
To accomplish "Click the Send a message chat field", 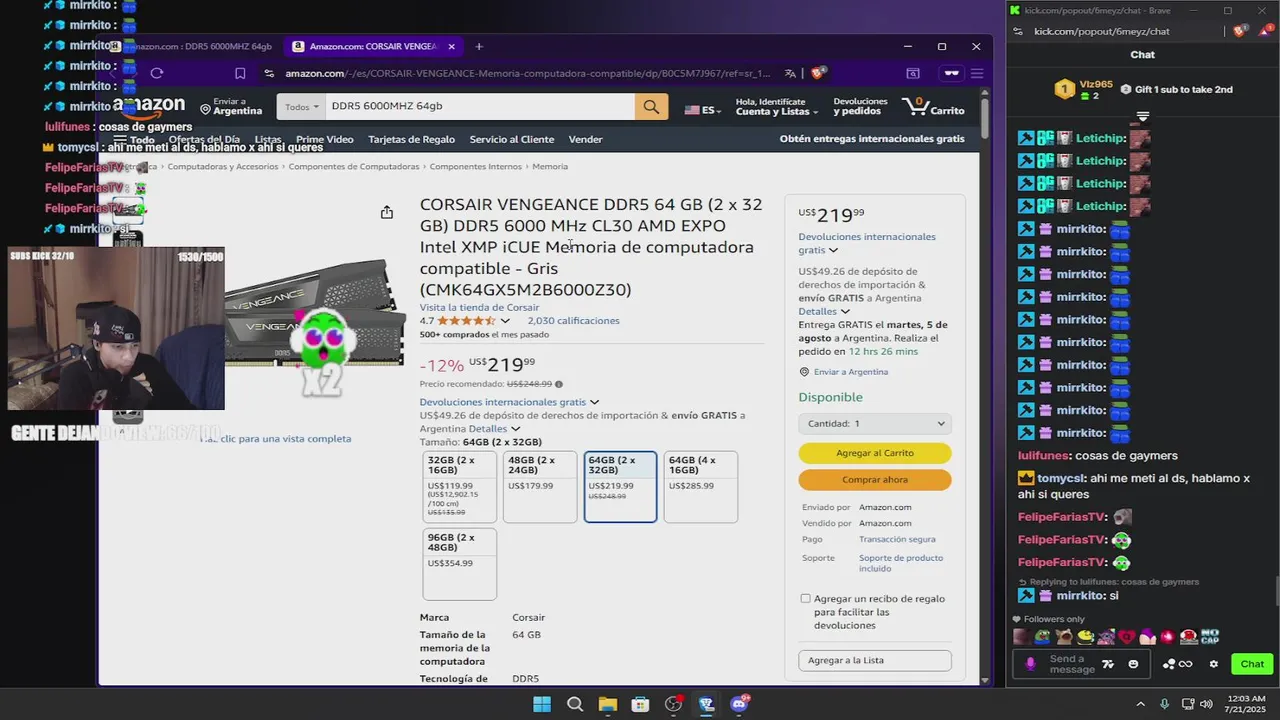I will [x=1071, y=664].
